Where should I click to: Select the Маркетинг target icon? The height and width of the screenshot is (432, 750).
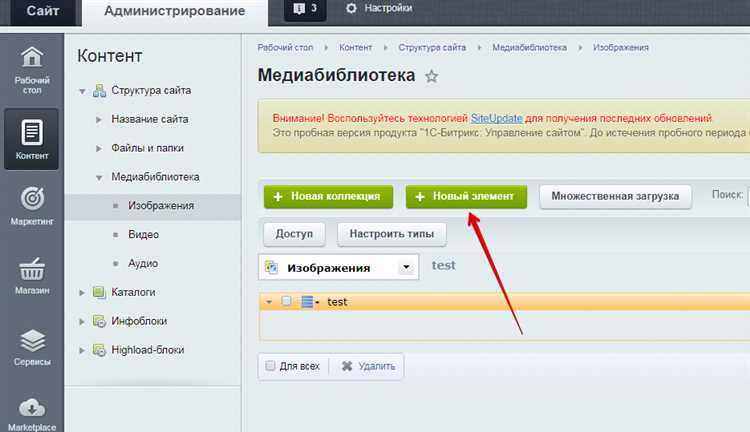32,198
